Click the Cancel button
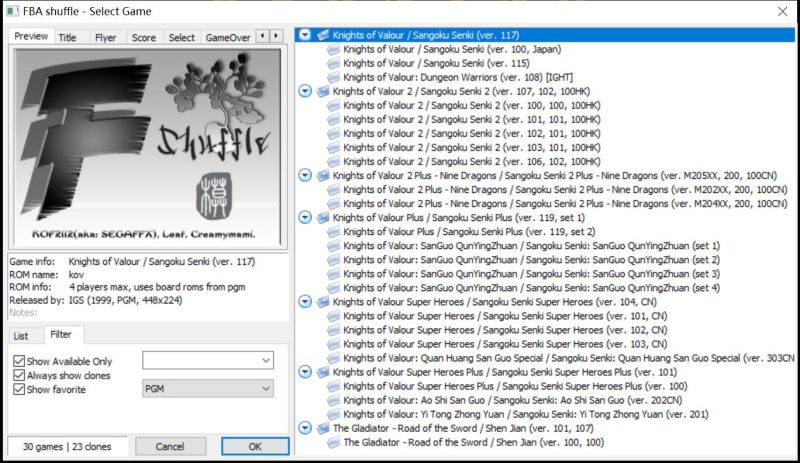This screenshot has width=800, height=463. coord(170,446)
